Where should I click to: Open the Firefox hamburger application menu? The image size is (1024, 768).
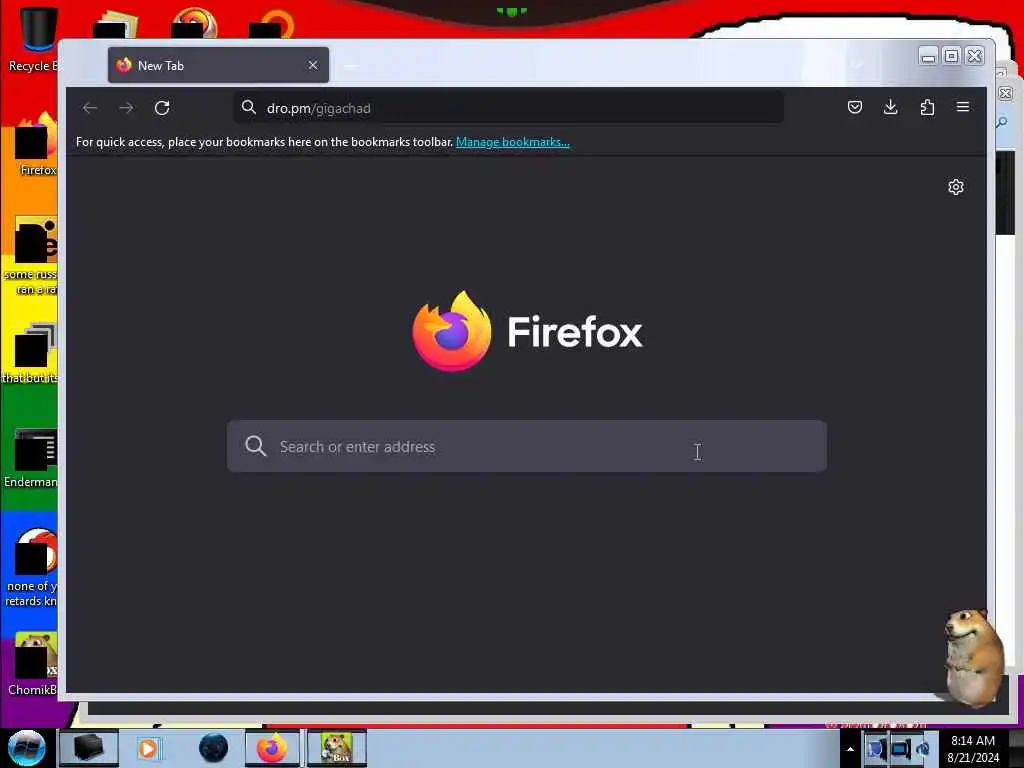point(963,107)
